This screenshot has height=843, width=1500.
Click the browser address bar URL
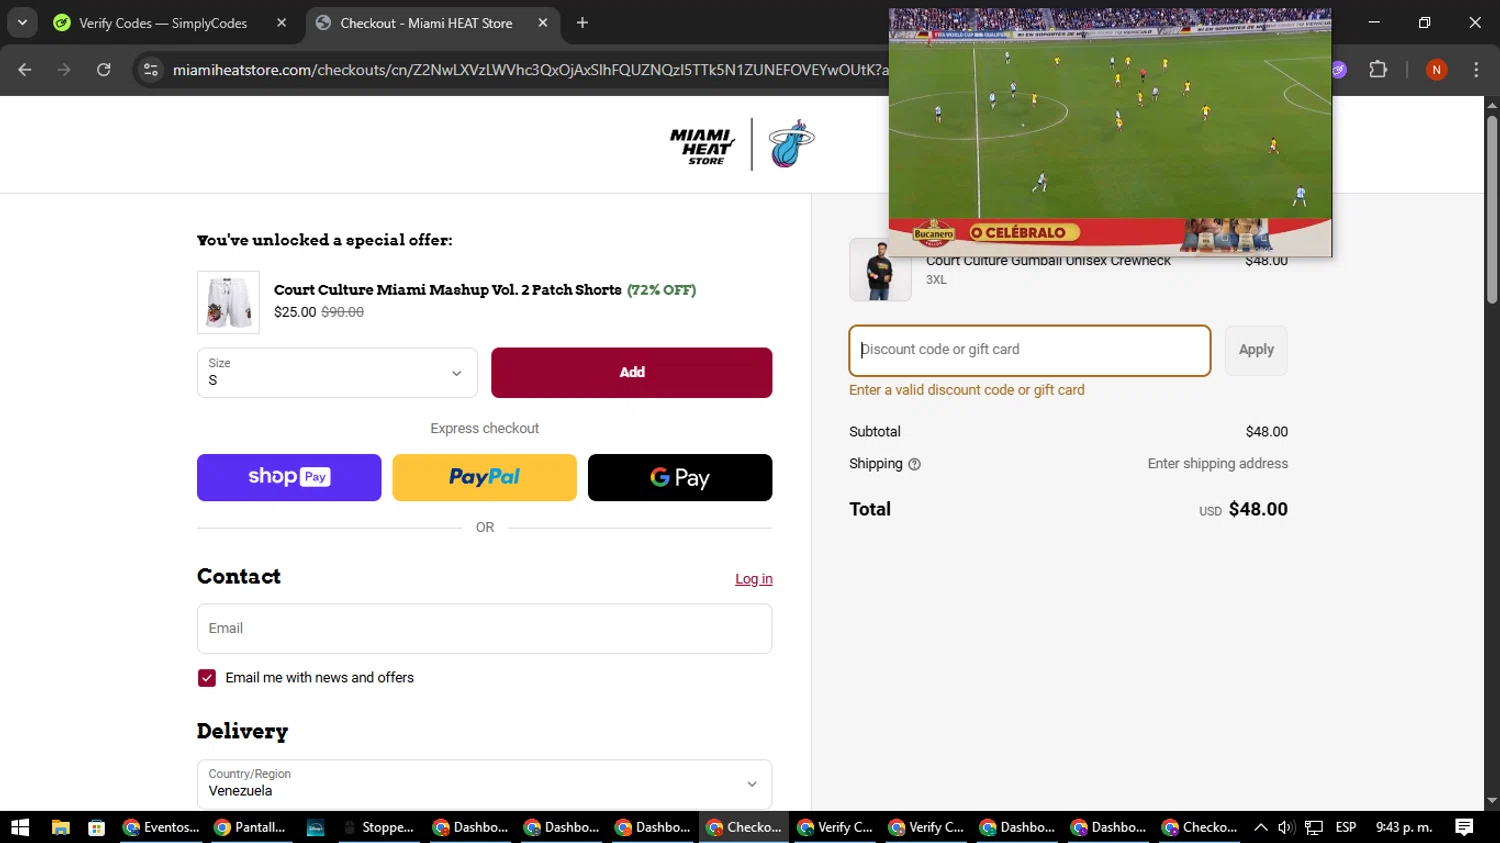[530, 69]
